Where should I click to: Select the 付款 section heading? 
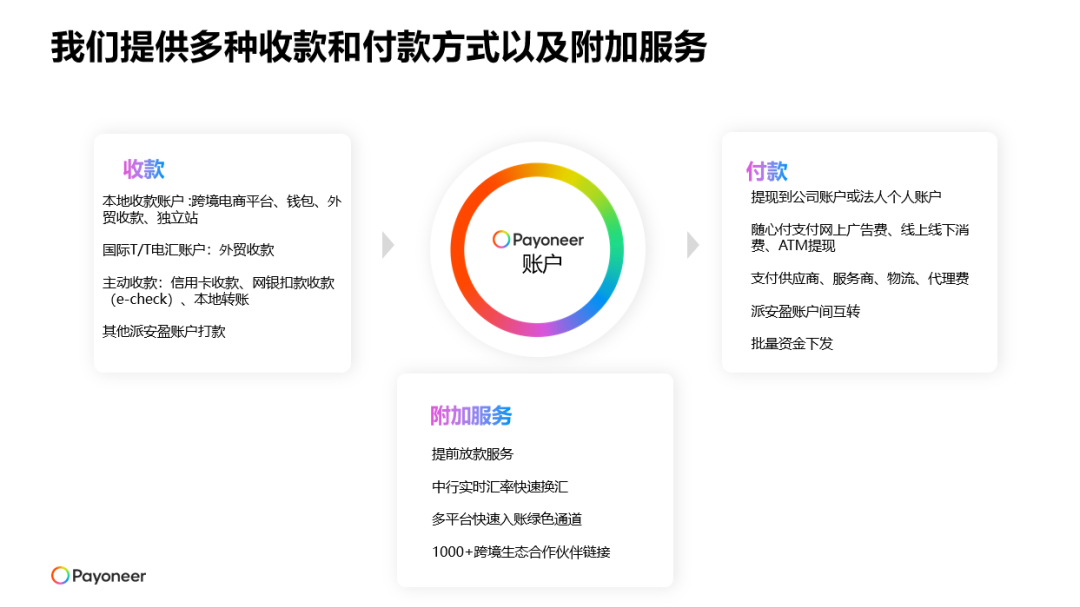click(x=765, y=172)
